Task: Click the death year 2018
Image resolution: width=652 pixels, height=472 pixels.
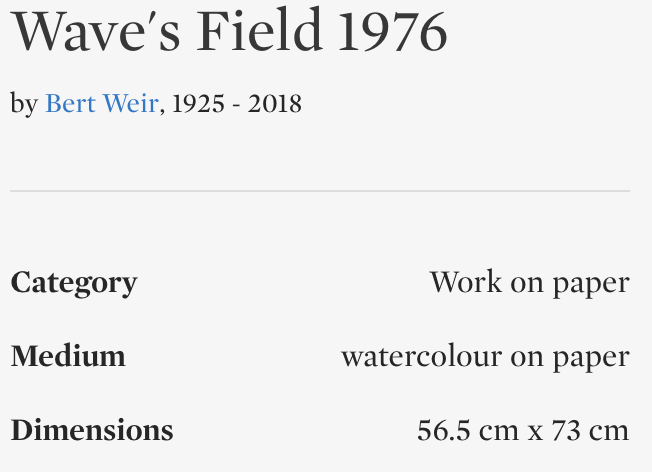Action: tap(275, 103)
